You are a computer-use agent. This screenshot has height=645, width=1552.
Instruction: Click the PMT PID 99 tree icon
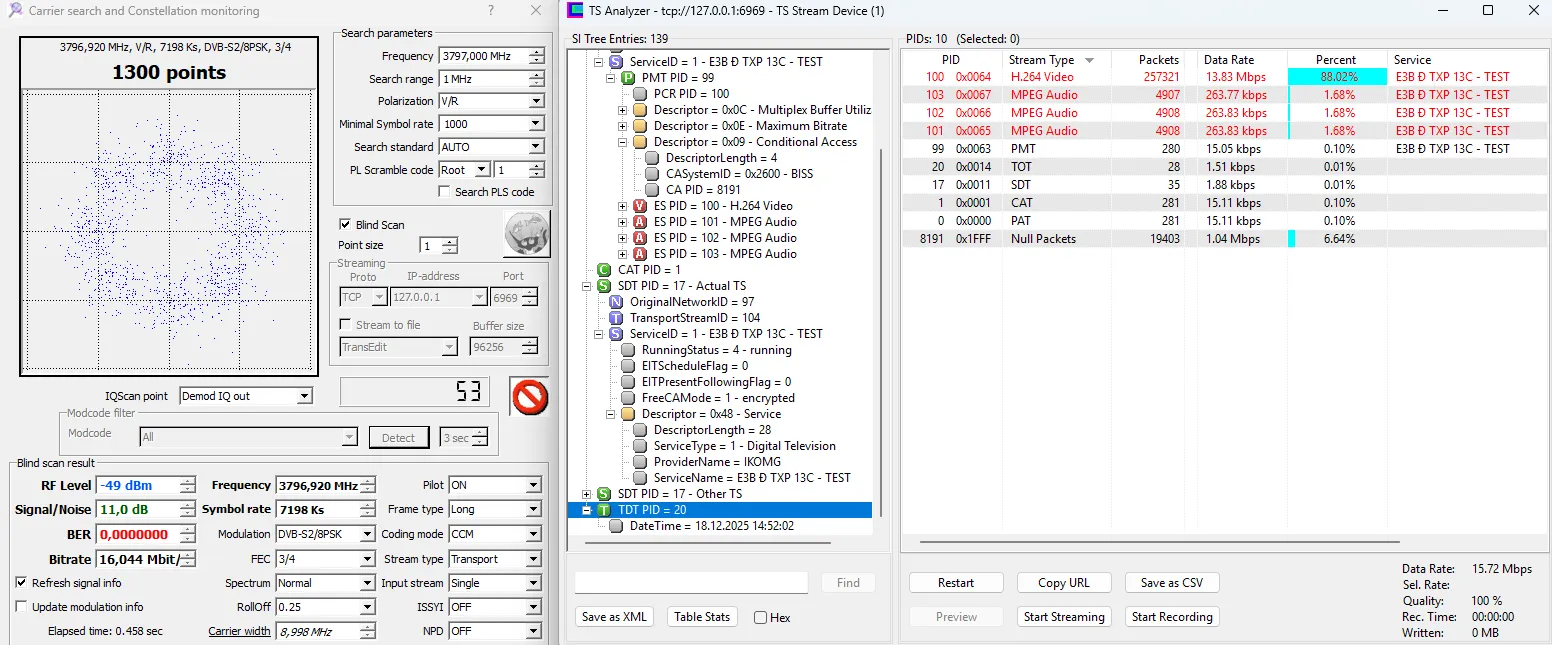628,78
